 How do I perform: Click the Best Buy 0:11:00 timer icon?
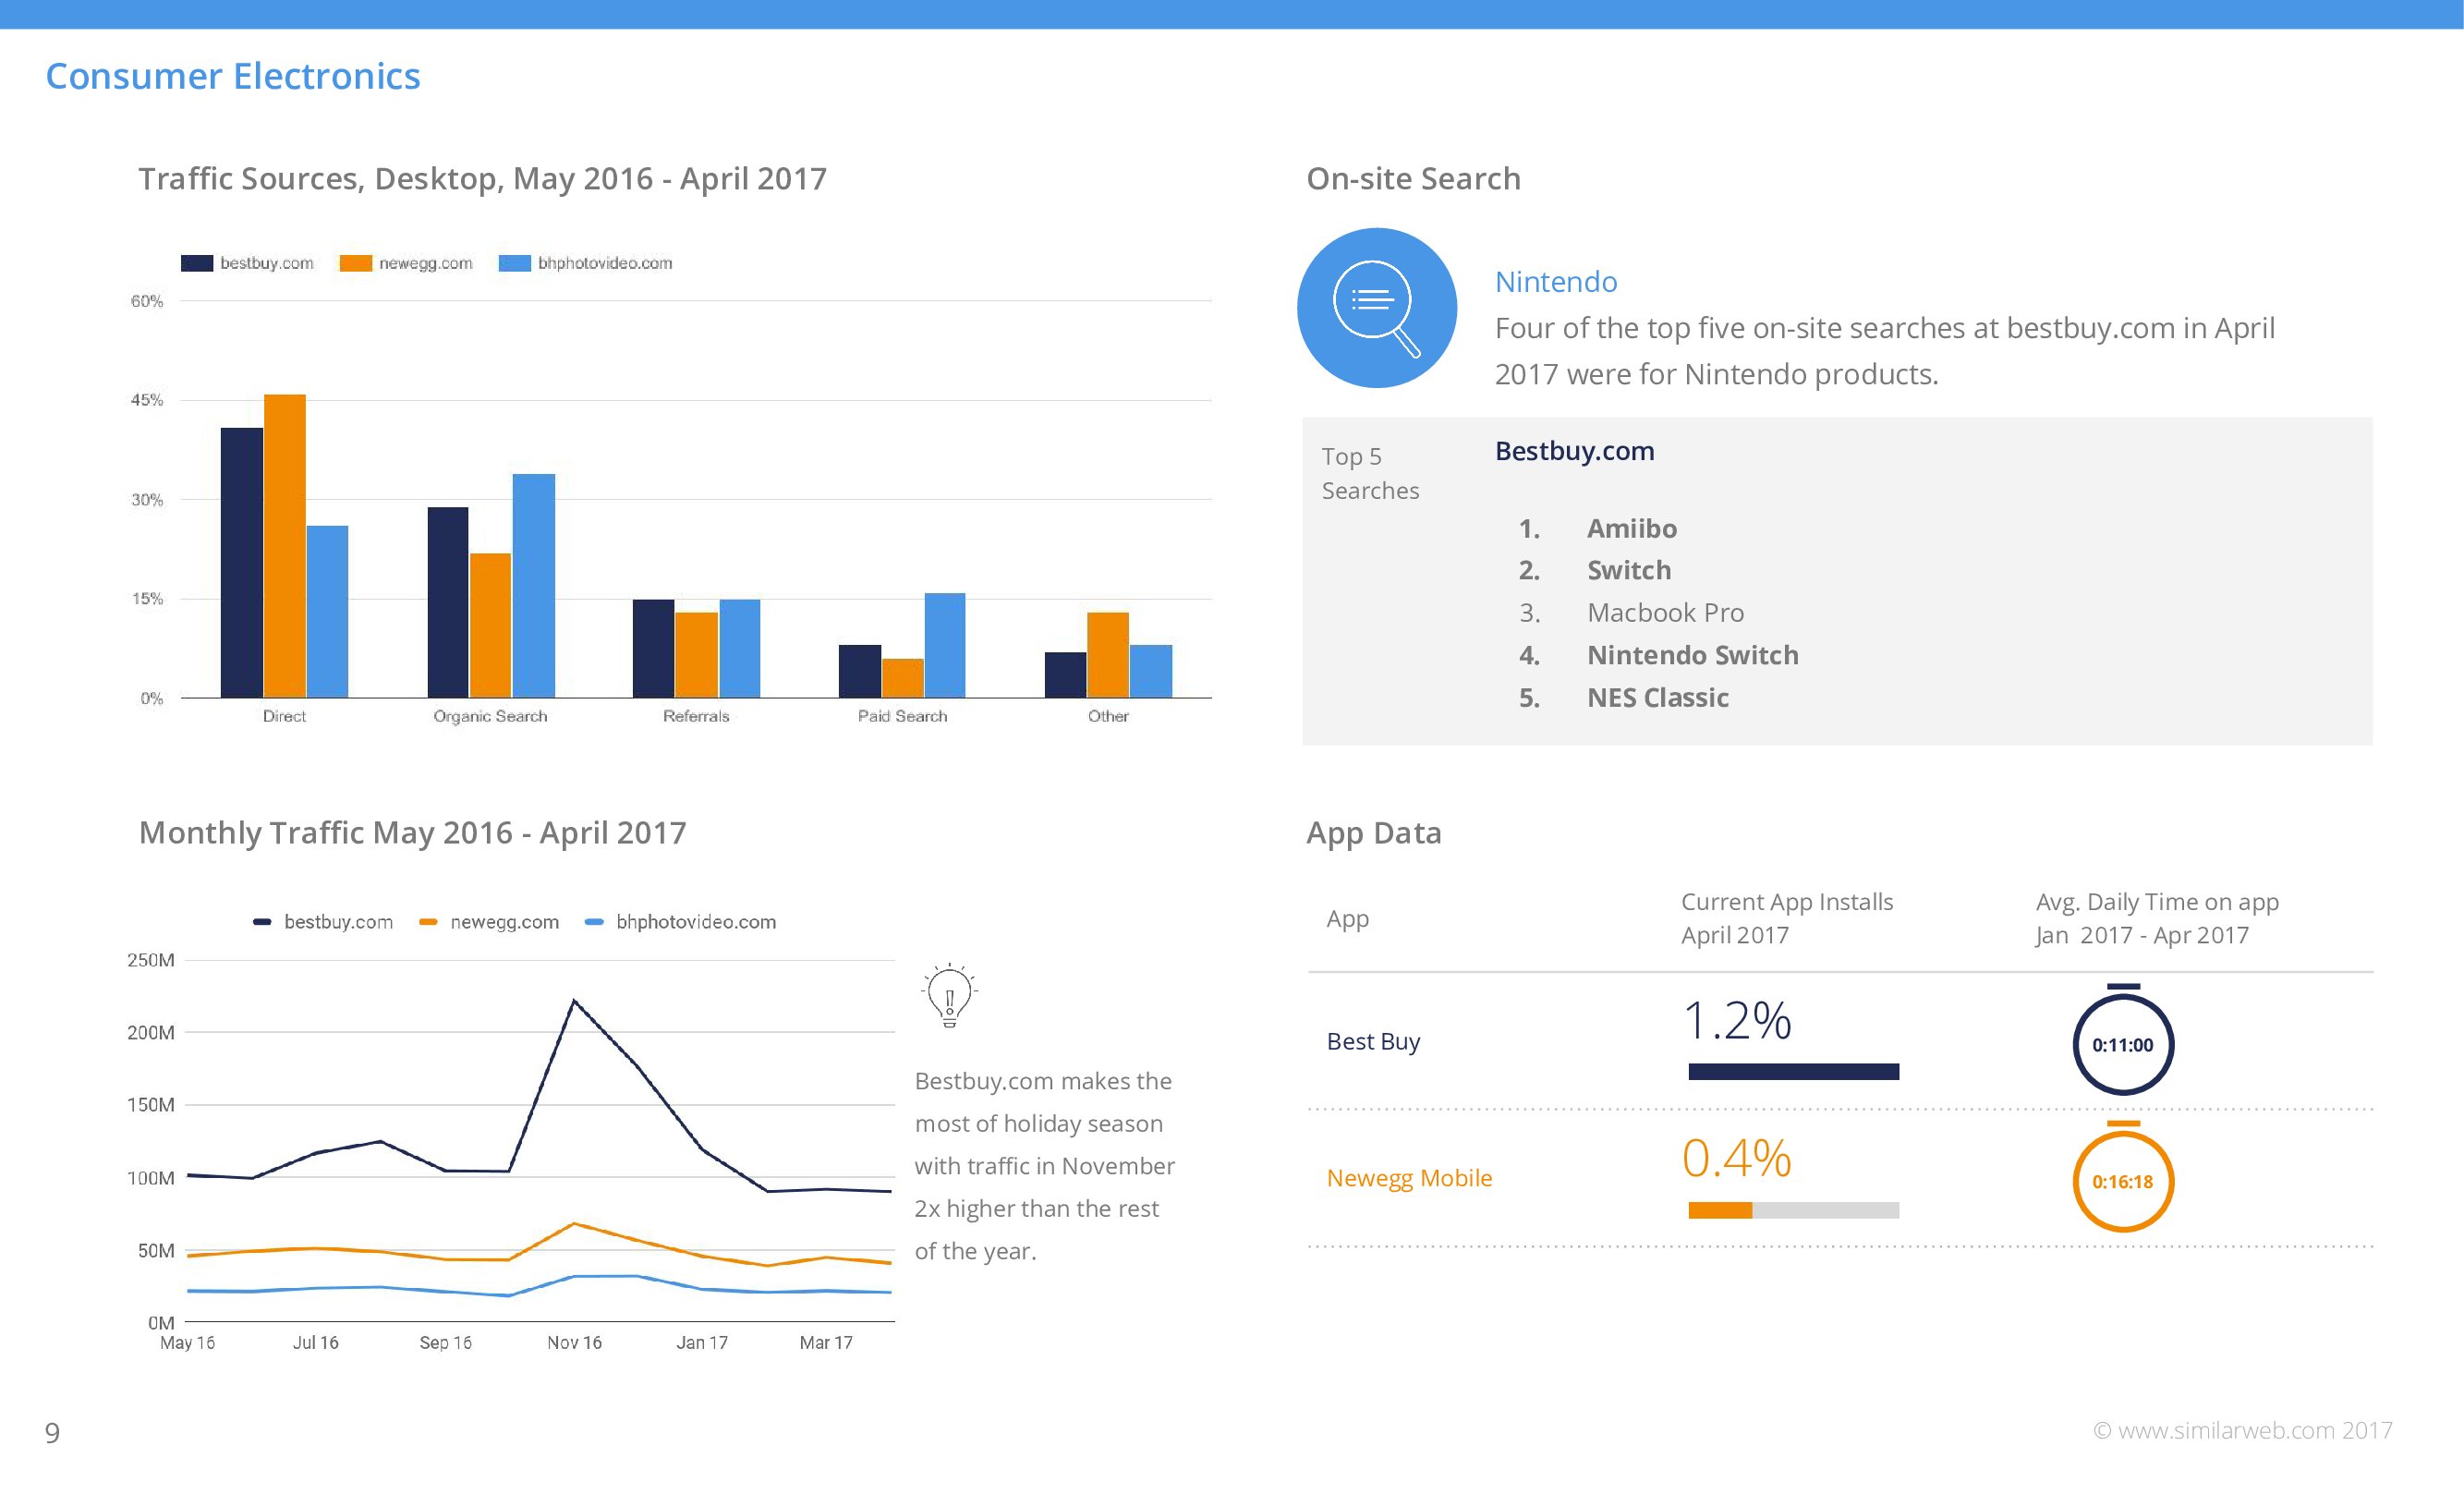[2122, 1043]
